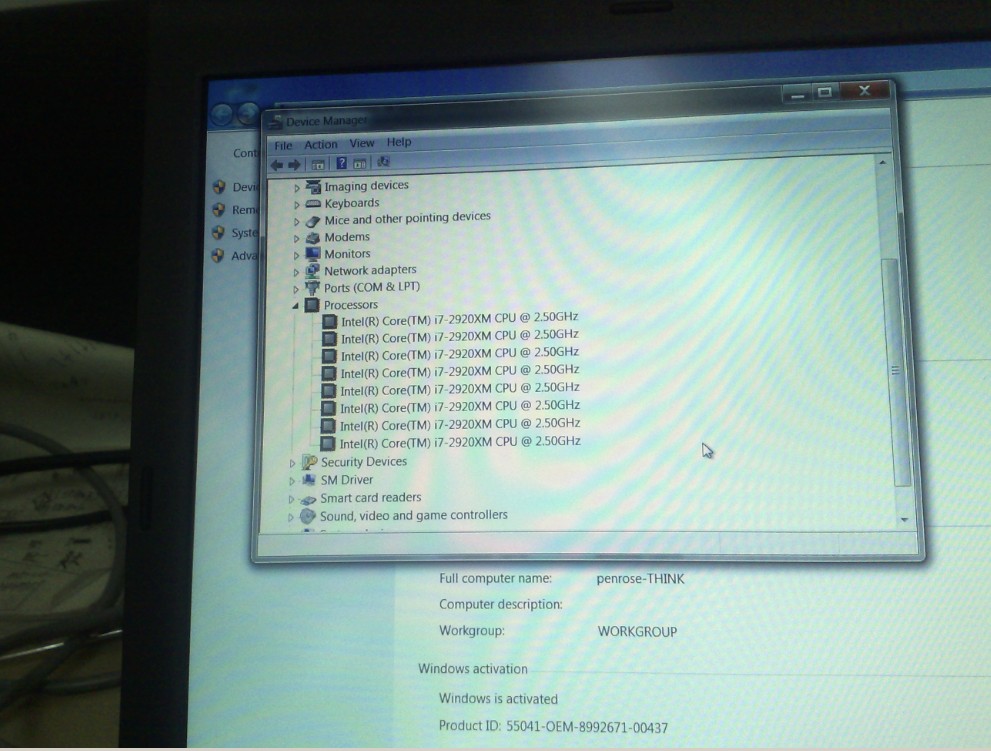Click the scrollbar up arrow in Device Manager
This screenshot has width=991, height=751.
883,163
